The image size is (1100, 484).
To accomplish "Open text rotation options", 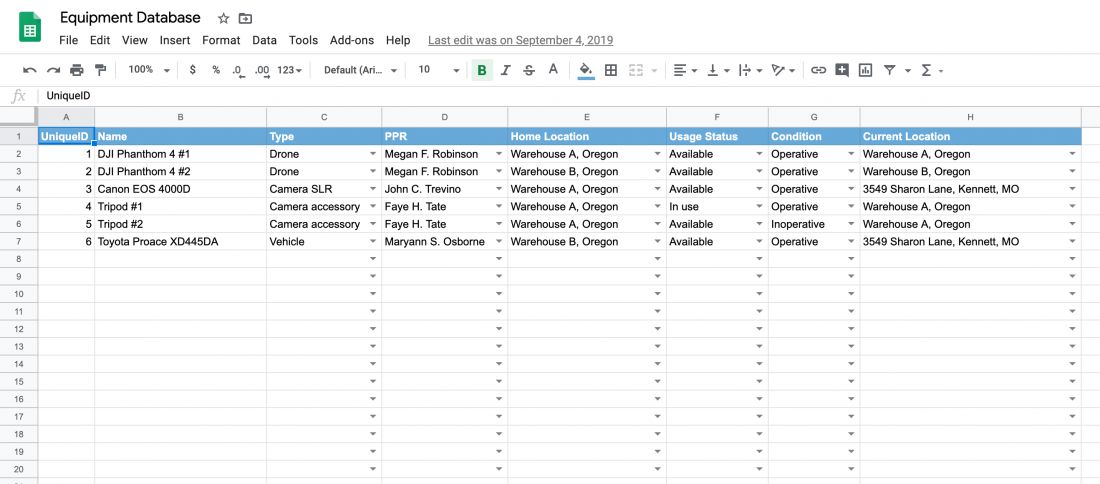I will point(783,70).
